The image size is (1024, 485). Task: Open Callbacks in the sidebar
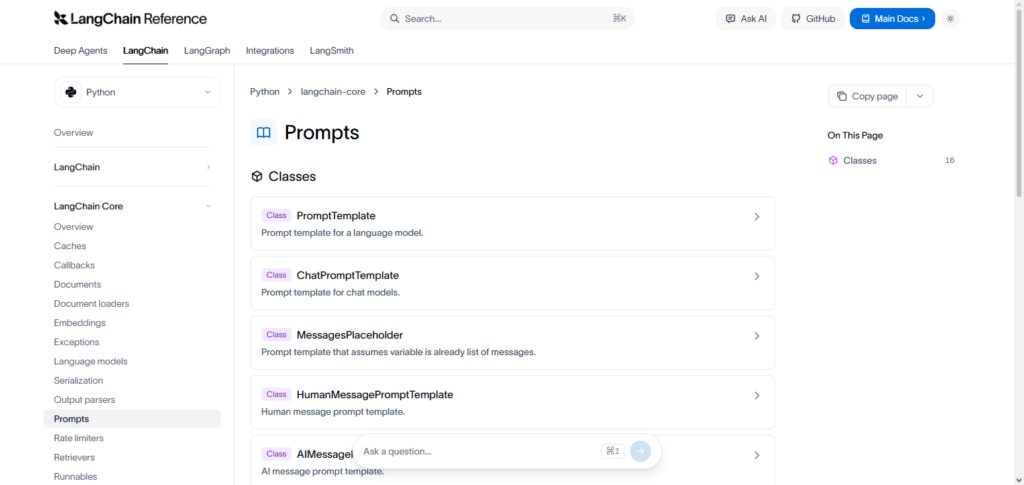(74, 265)
